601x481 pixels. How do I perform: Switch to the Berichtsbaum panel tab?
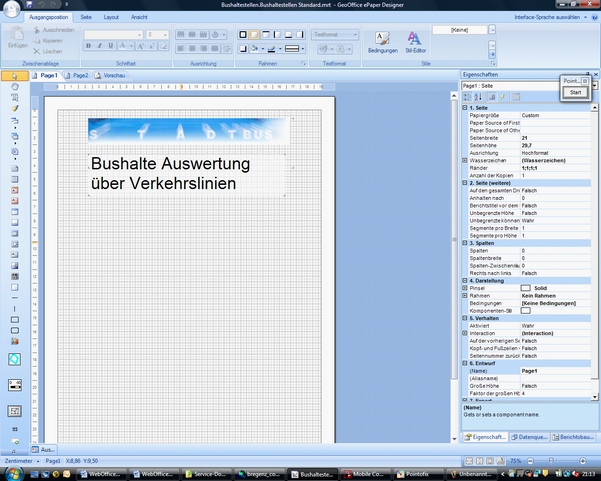click(573, 437)
